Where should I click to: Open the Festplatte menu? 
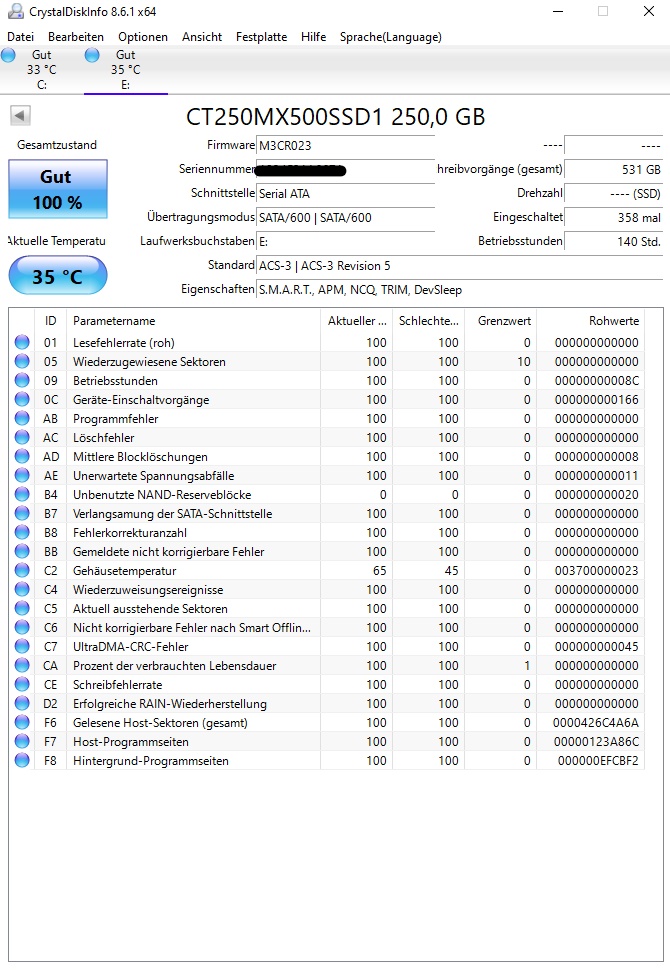click(261, 36)
